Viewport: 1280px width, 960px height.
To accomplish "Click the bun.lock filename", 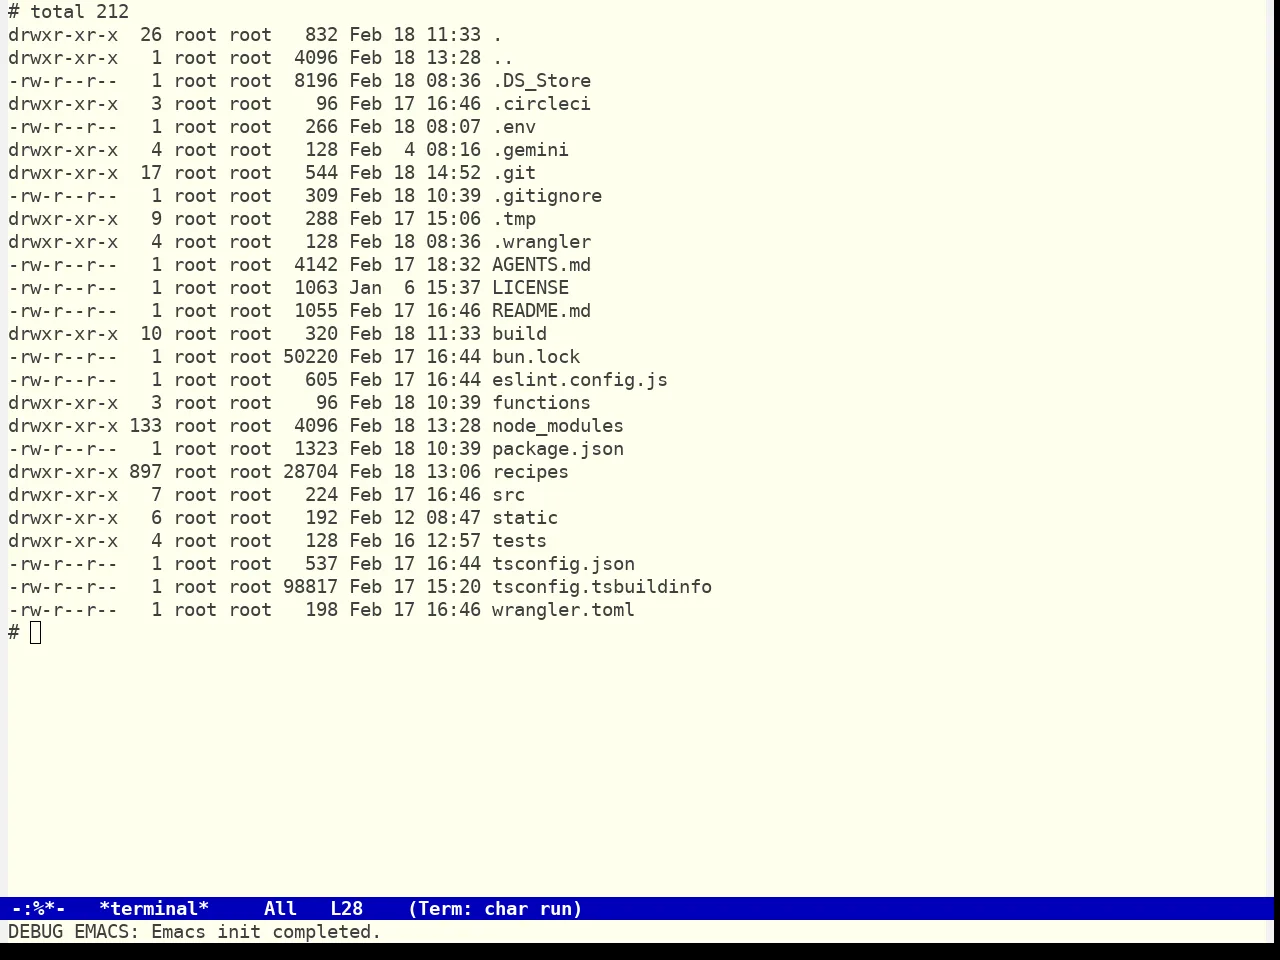I will coord(536,357).
